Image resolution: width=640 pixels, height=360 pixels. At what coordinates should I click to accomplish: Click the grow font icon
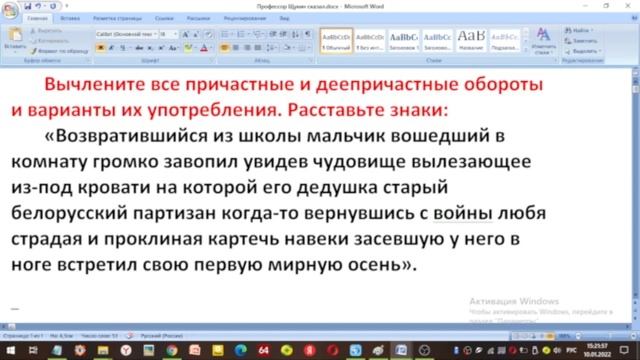(185, 35)
